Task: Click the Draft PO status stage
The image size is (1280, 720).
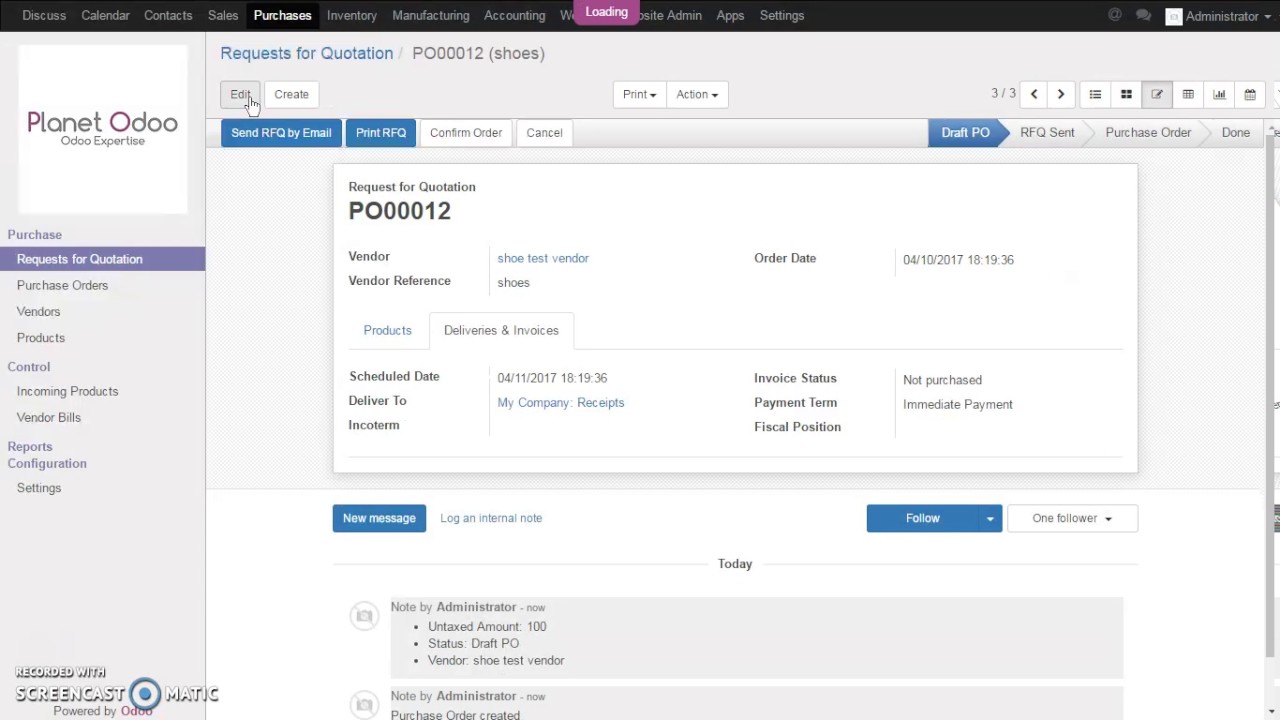Action: click(965, 132)
